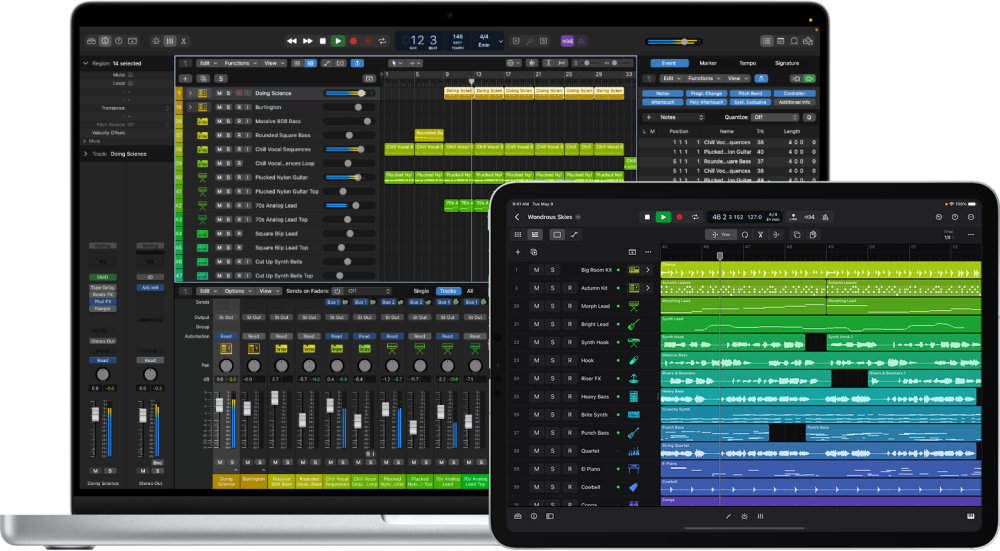The width and height of the screenshot is (1000, 551).
Task: Stop playback on the iPad transport
Action: tap(647, 217)
